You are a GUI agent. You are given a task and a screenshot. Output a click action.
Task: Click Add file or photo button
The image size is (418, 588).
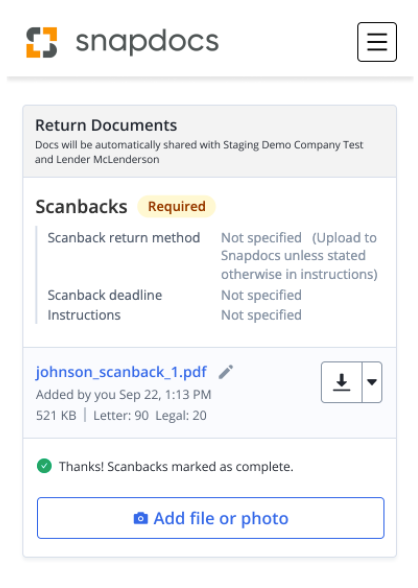(x=211, y=518)
